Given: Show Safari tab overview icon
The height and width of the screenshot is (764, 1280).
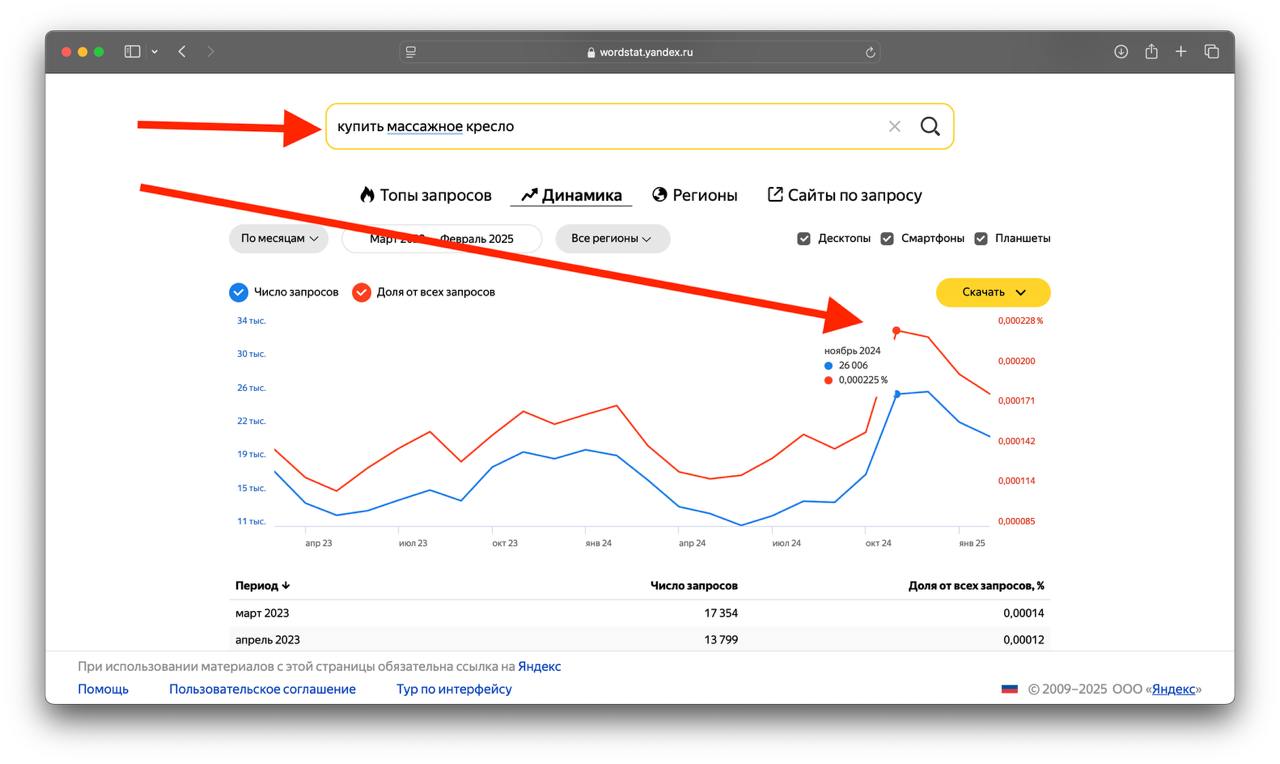Looking at the screenshot, I should pyautogui.click(x=1211, y=51).
